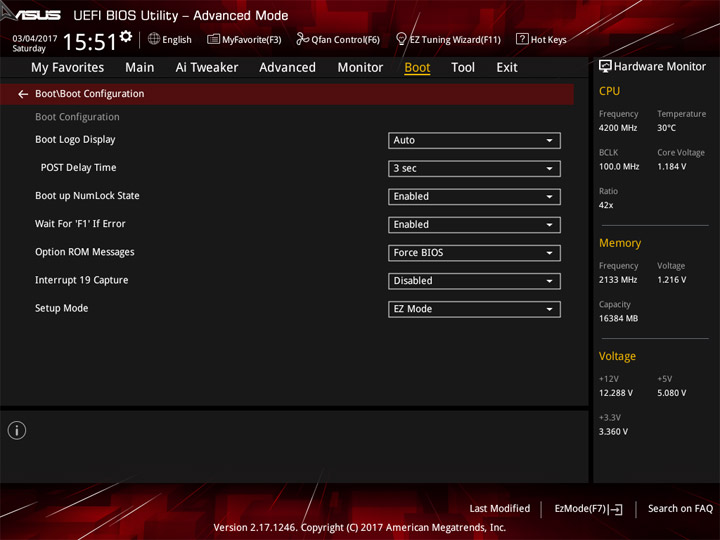
Task: Go to the Advanced tab
Action: (x=287, y=68)
